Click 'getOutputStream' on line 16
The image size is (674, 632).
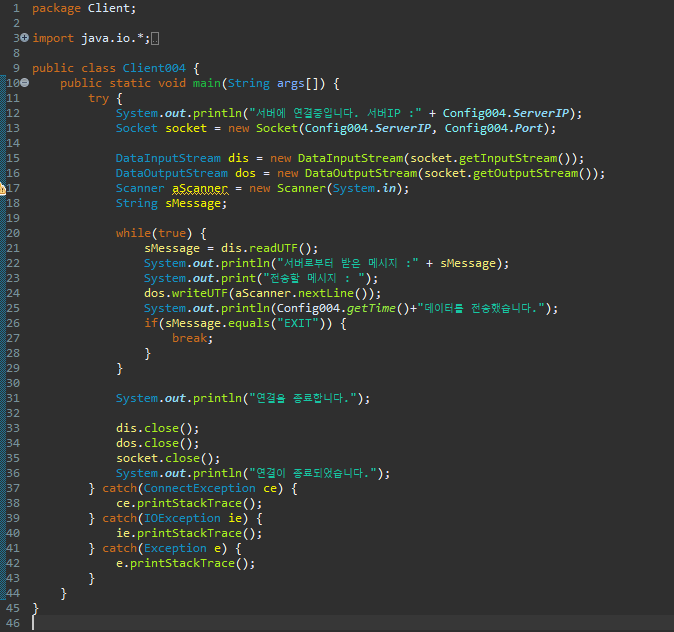(x=525, y=173)
